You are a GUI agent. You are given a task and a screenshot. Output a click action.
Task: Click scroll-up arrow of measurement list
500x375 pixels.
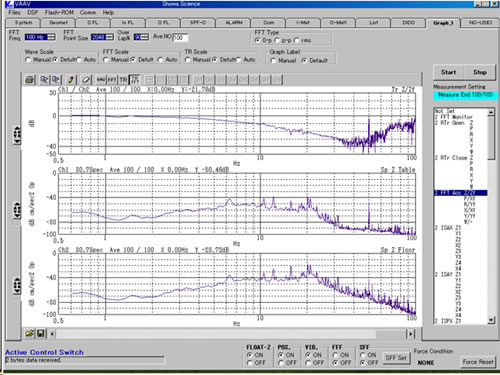coord(491,112)
